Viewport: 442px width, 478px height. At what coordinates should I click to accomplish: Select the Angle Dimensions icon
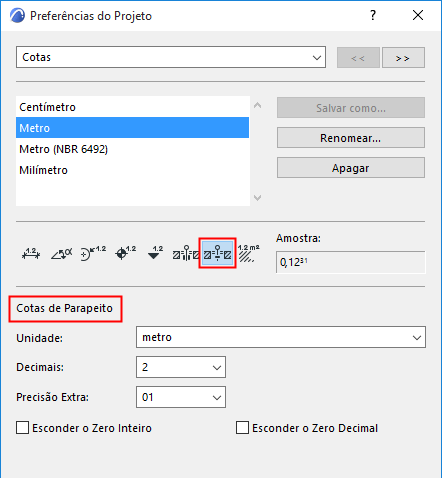coord(62,254)
